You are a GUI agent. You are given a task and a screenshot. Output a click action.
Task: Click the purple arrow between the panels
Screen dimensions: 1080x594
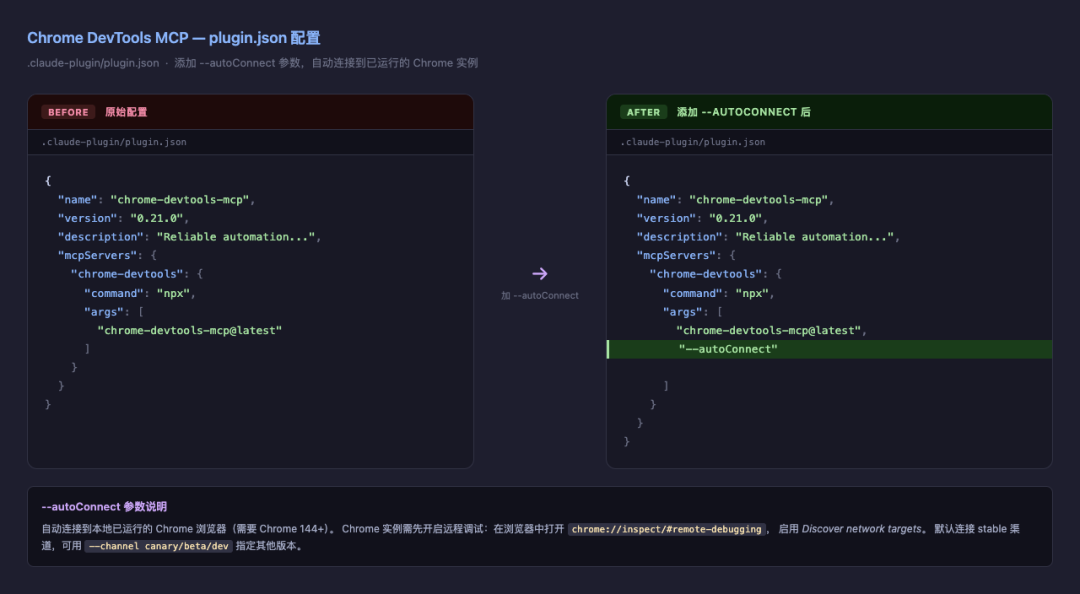pyautogui.click(x=540, y=274)
